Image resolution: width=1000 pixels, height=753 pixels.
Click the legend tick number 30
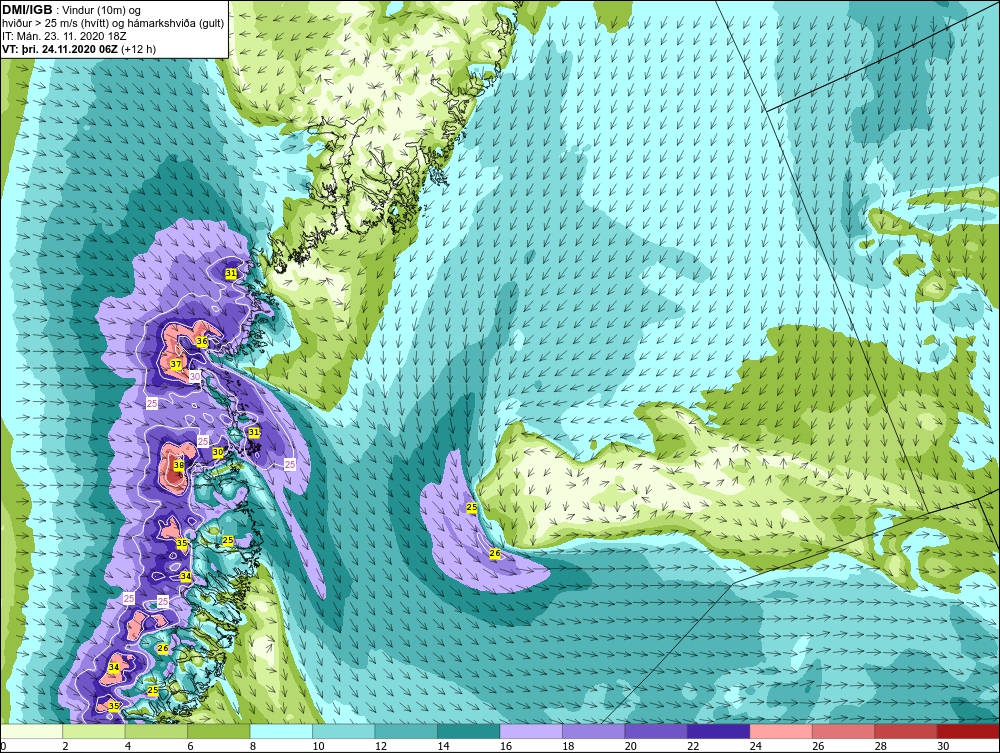coord(943,746)
